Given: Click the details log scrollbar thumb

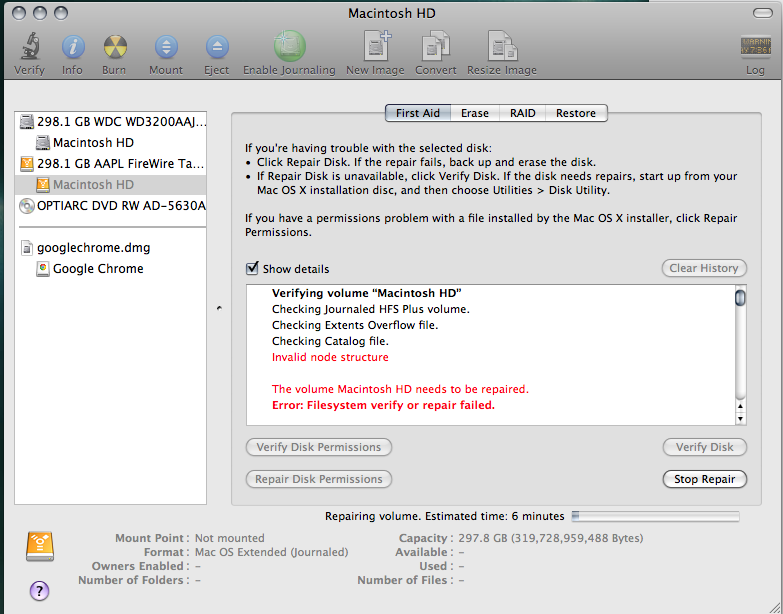Looking at the screenshot, I should (740, 298).
